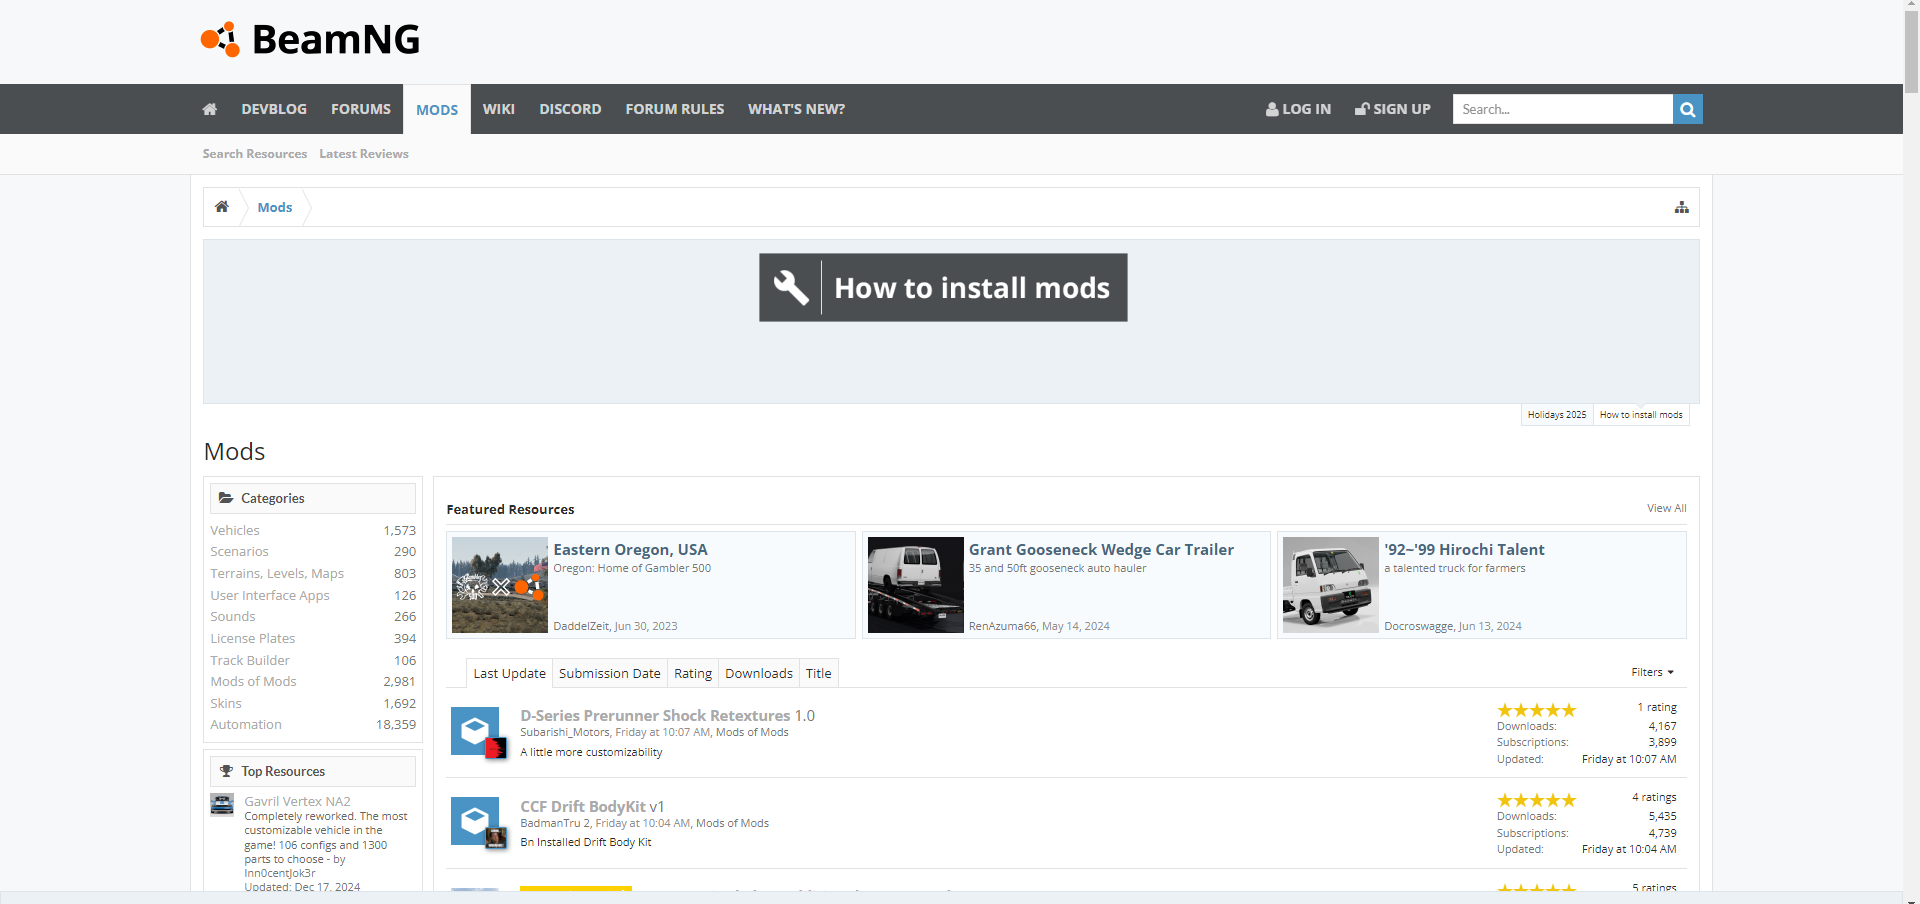This screenshot has height=904, width=1920.
Task: Focus the Search input field
Action: point(1562,109)
